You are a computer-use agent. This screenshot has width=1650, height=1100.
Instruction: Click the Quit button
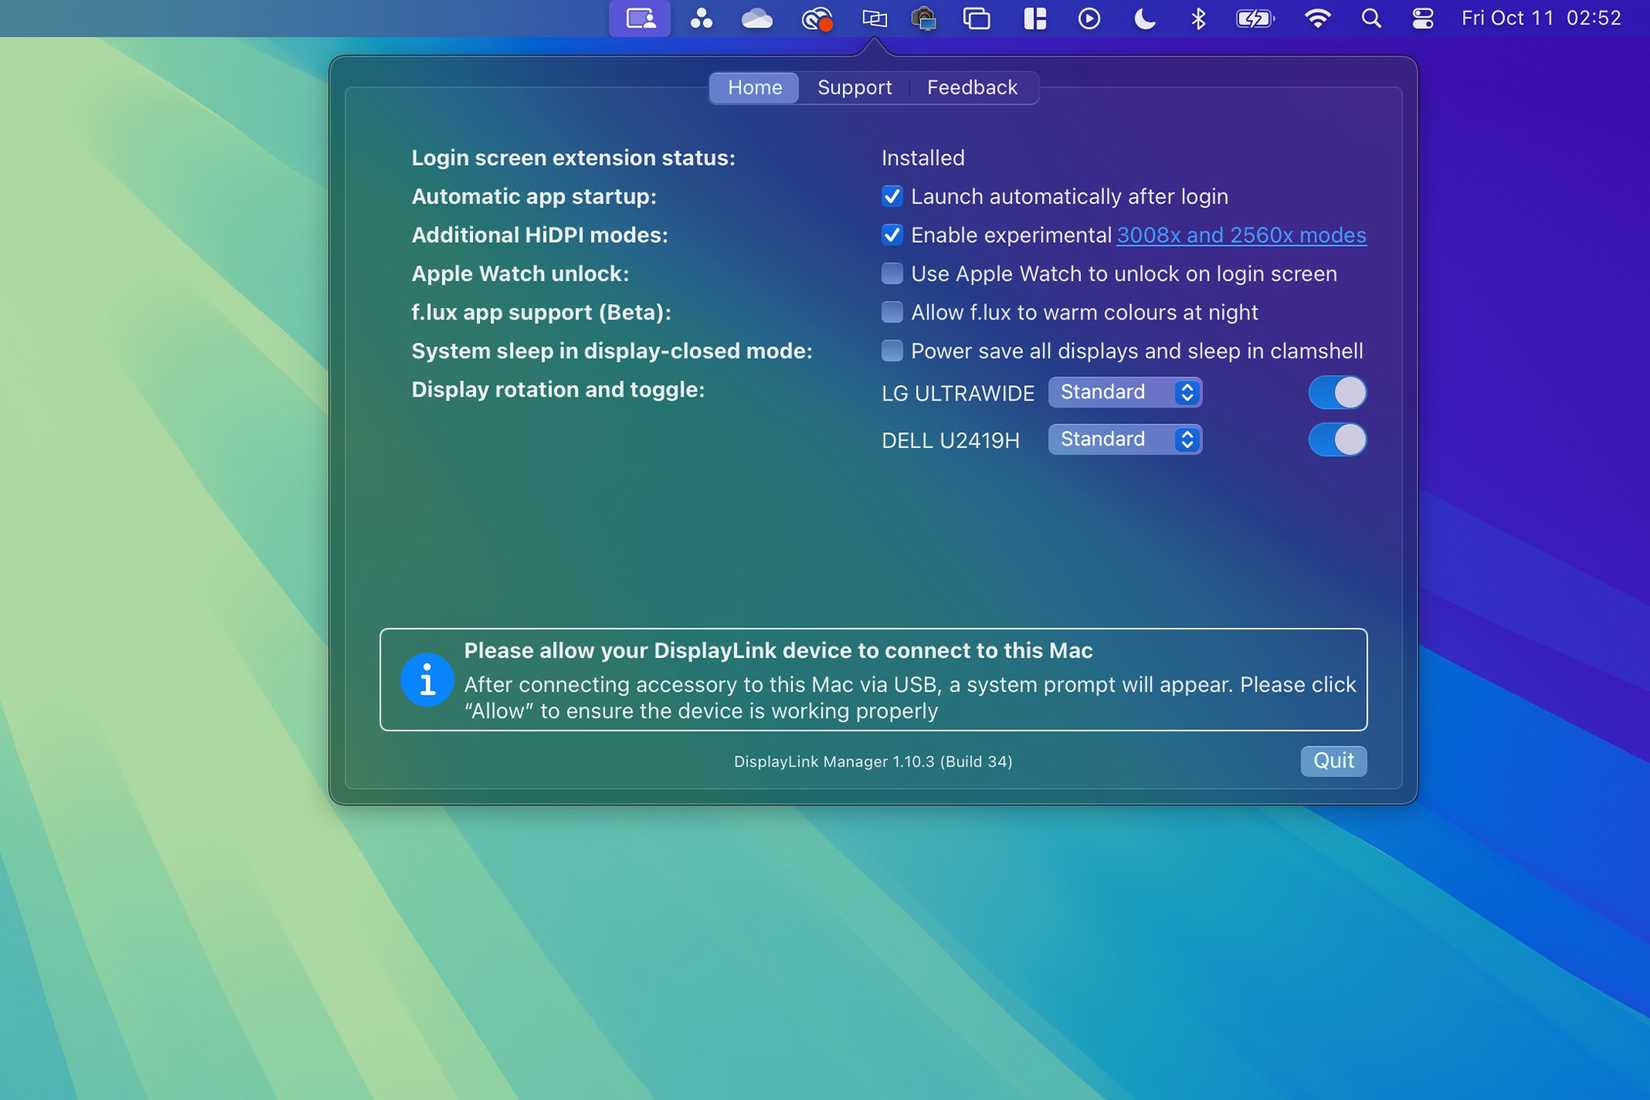click(1333, 760)
